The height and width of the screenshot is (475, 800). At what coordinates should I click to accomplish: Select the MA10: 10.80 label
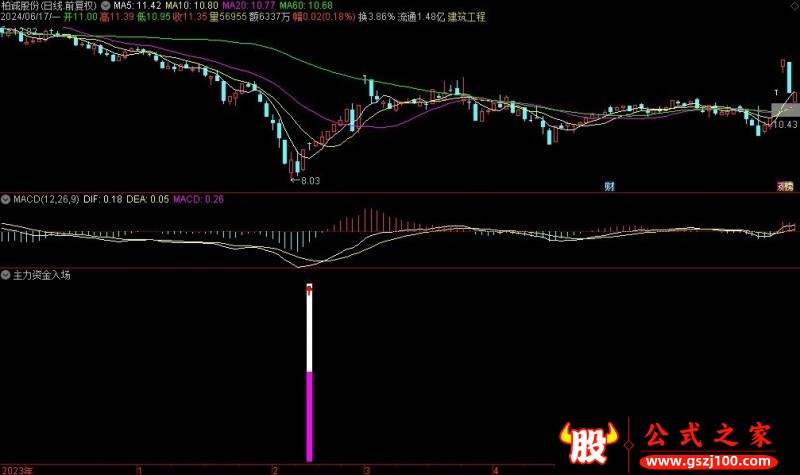(192, 6)
